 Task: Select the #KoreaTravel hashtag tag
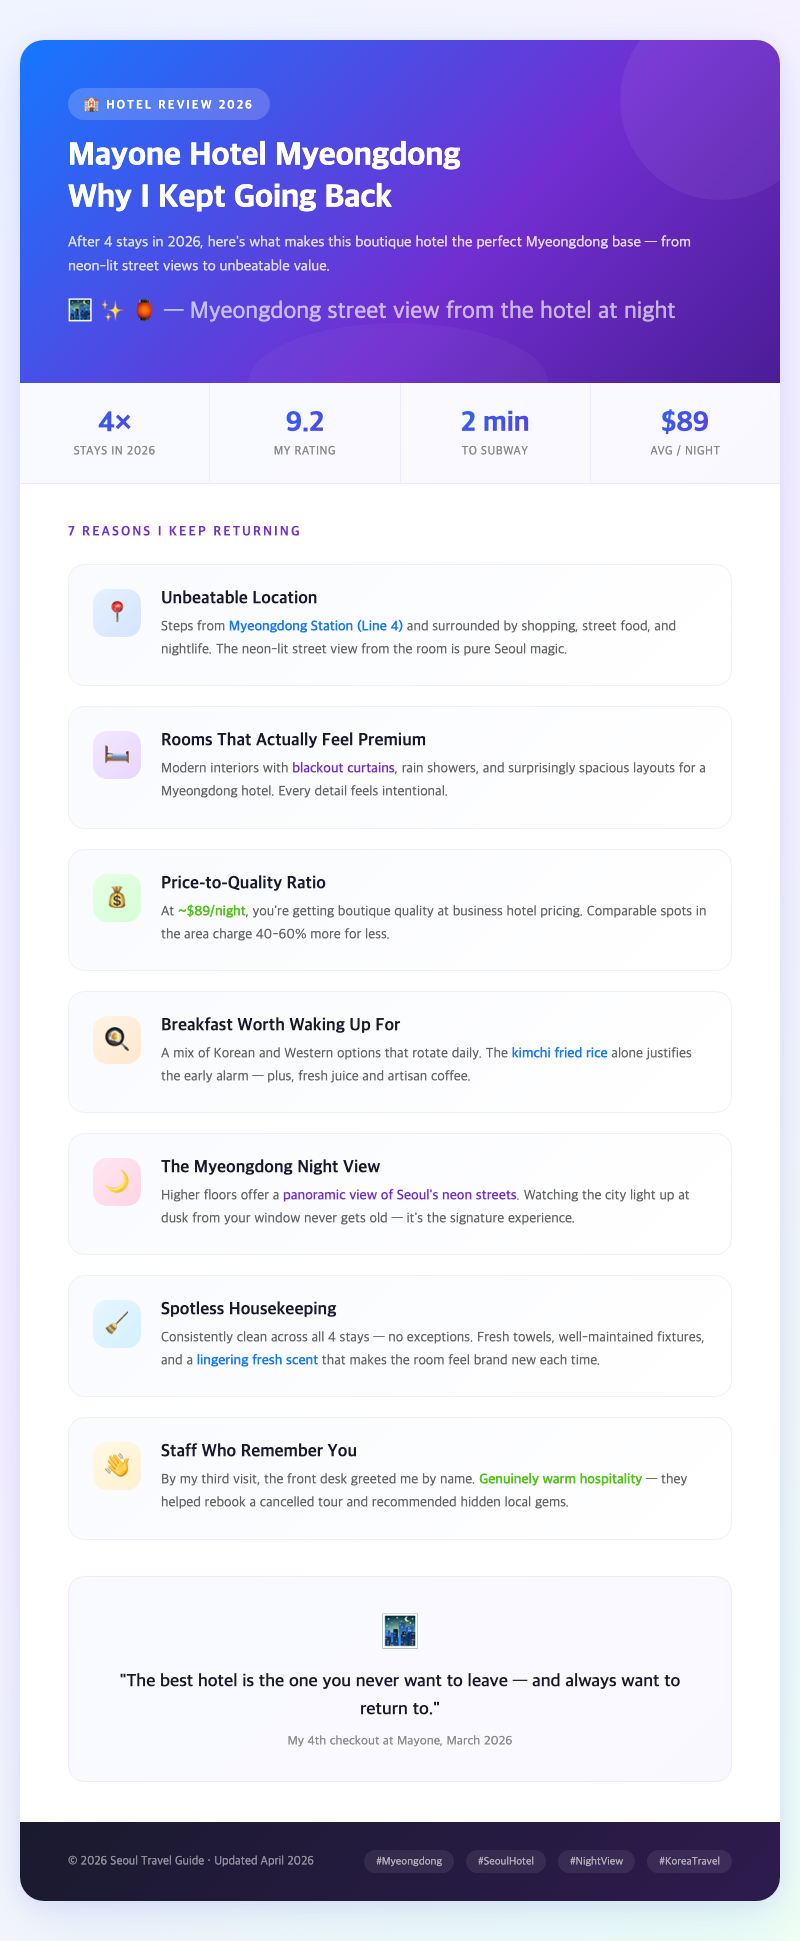(x=689, y=1861)
